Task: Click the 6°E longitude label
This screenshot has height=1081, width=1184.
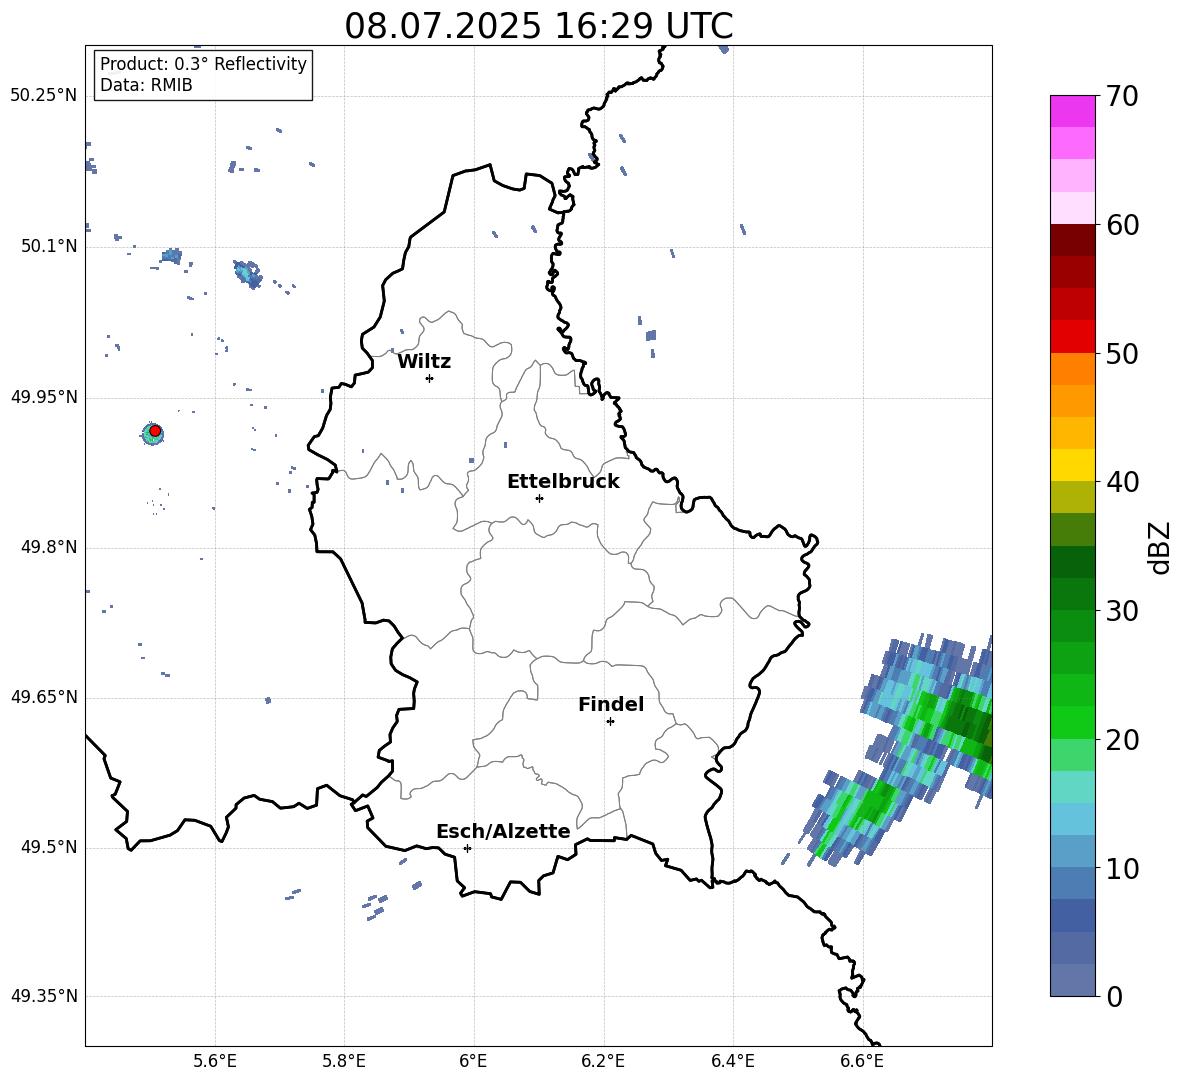Action: [473, 1061]
